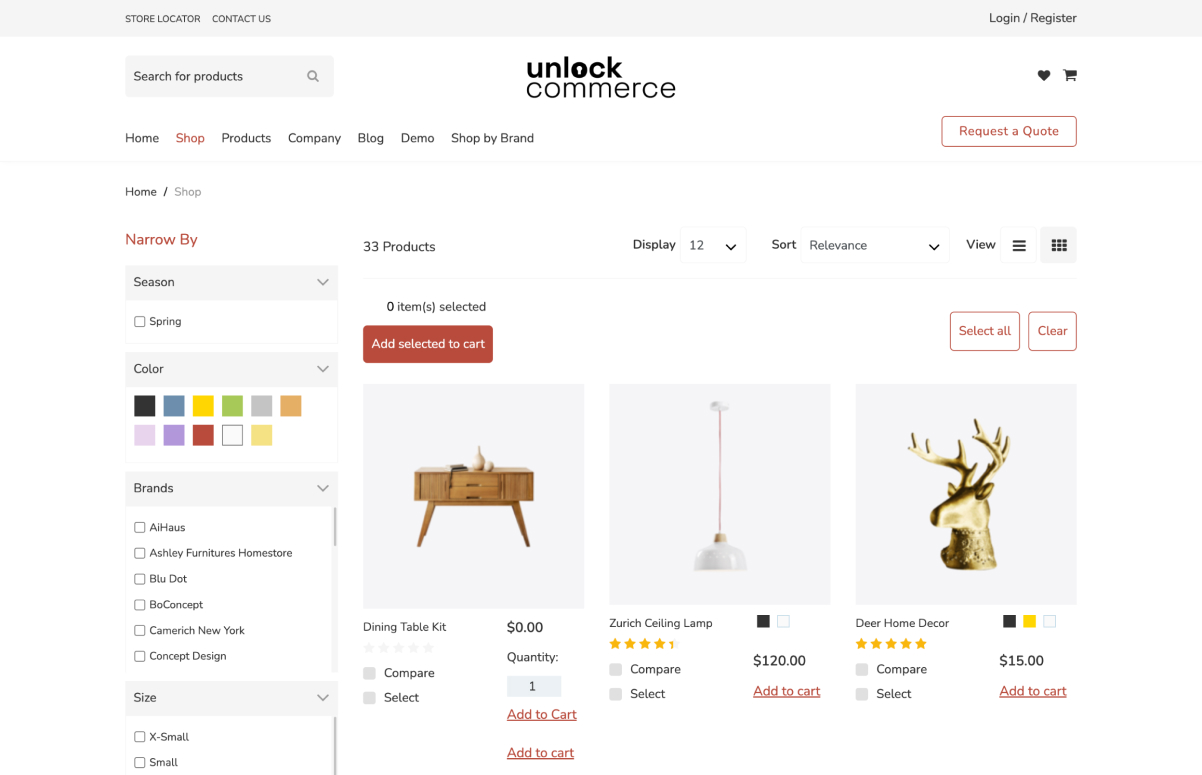Tick Compare for Zurich Ceiling Lamp

click(615, 670)
